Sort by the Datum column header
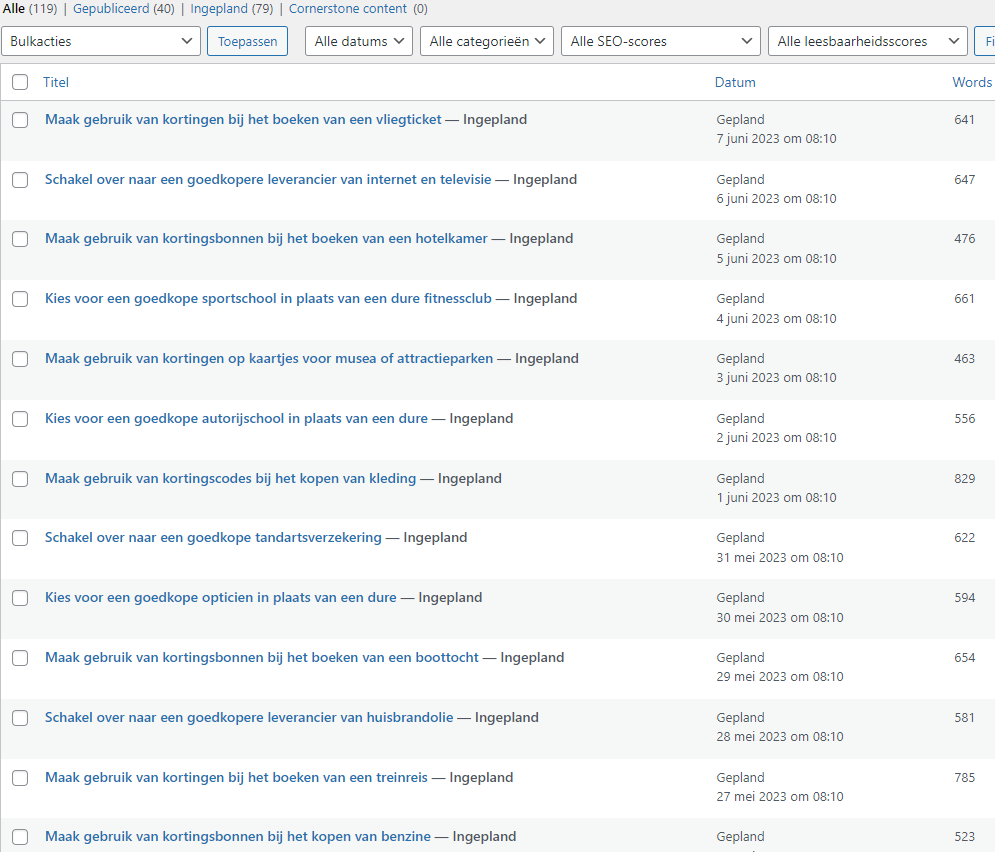 (x=735, y=82)
